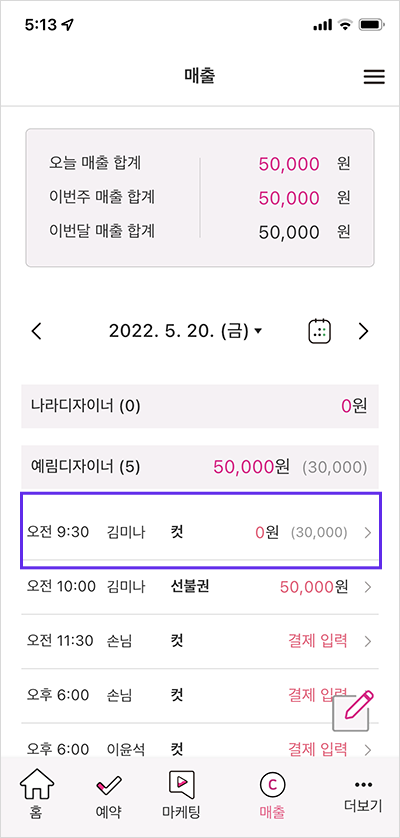Image resolution: width=400 pixels, height=838 pixels.
Task: Click 결제 입력 for 이윤석
Action: [x=318, y=747]
